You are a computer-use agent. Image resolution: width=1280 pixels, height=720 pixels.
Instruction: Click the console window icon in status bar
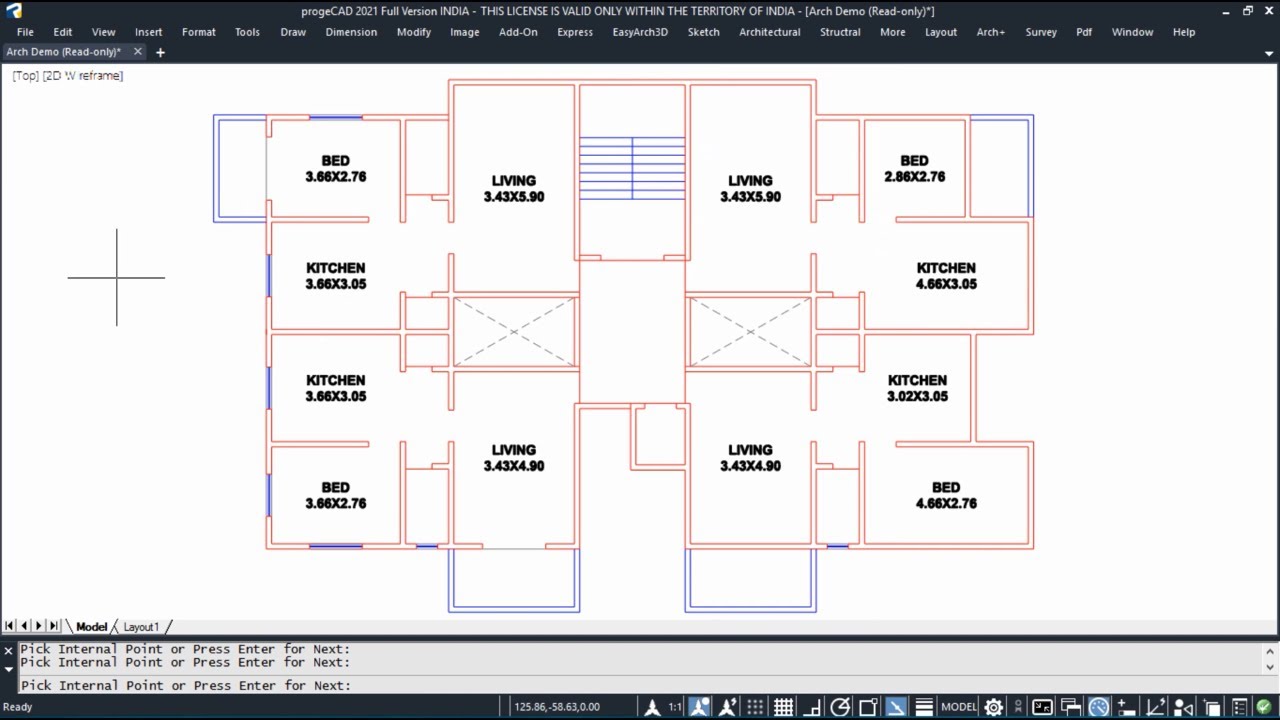point(1042,707)
